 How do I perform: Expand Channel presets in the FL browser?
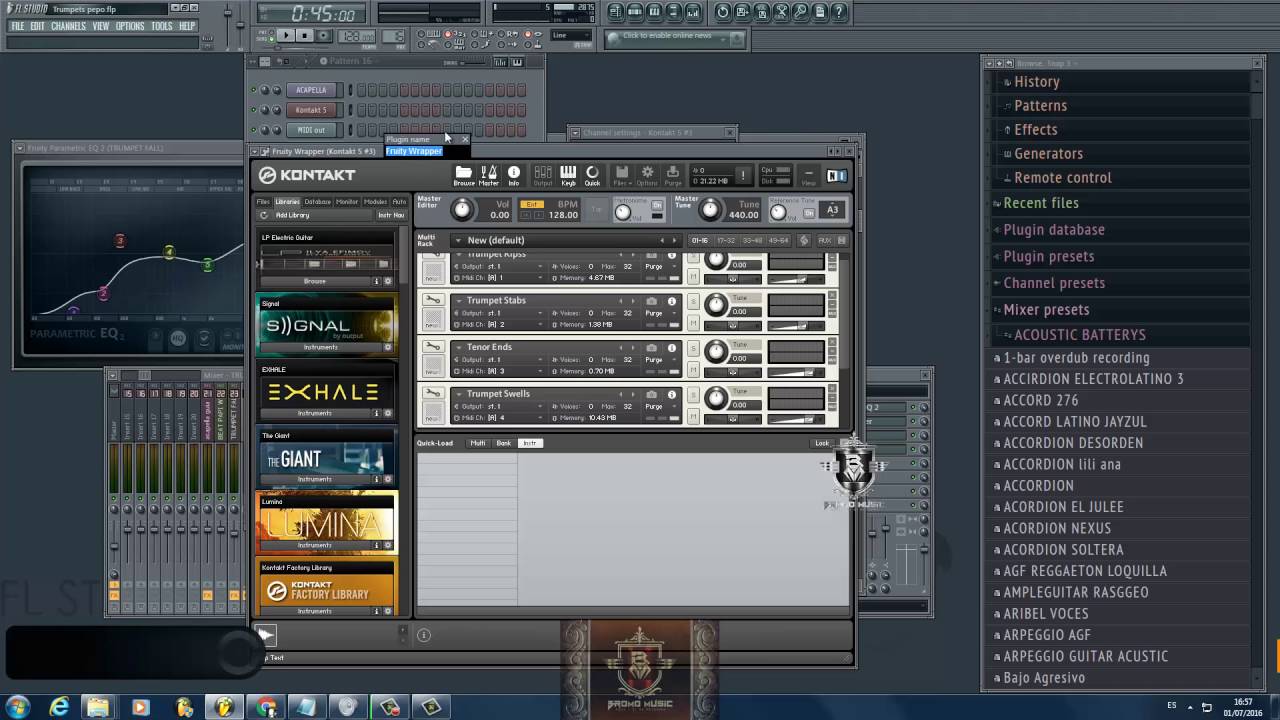[1054, 283]
